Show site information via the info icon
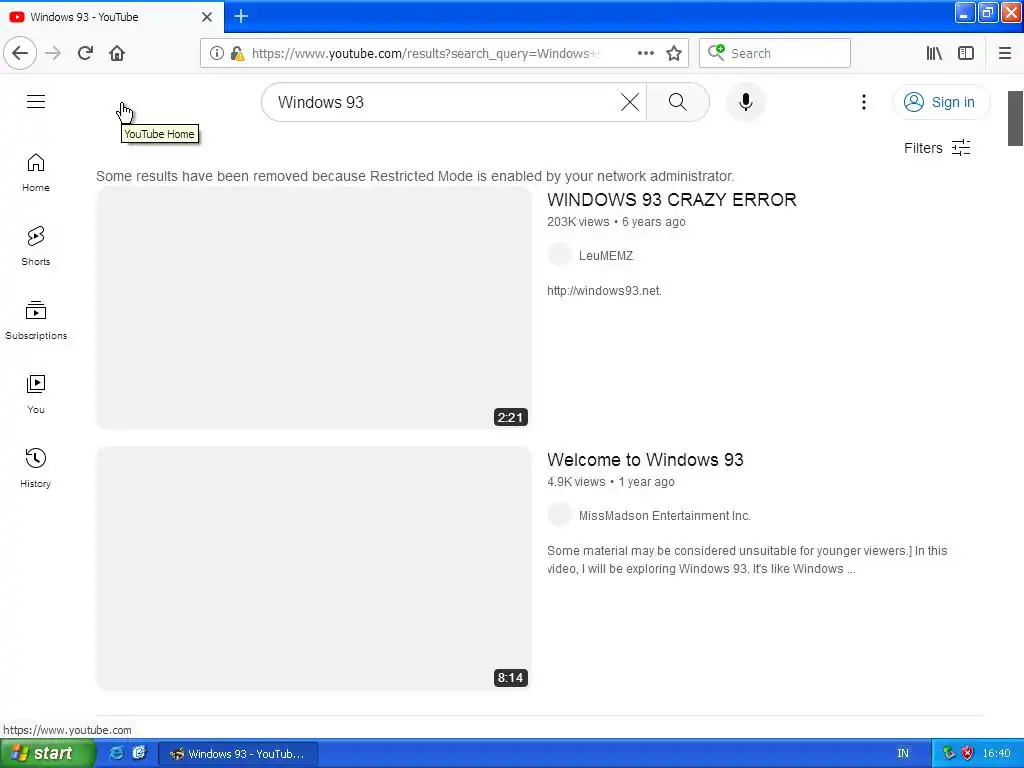 217,53
